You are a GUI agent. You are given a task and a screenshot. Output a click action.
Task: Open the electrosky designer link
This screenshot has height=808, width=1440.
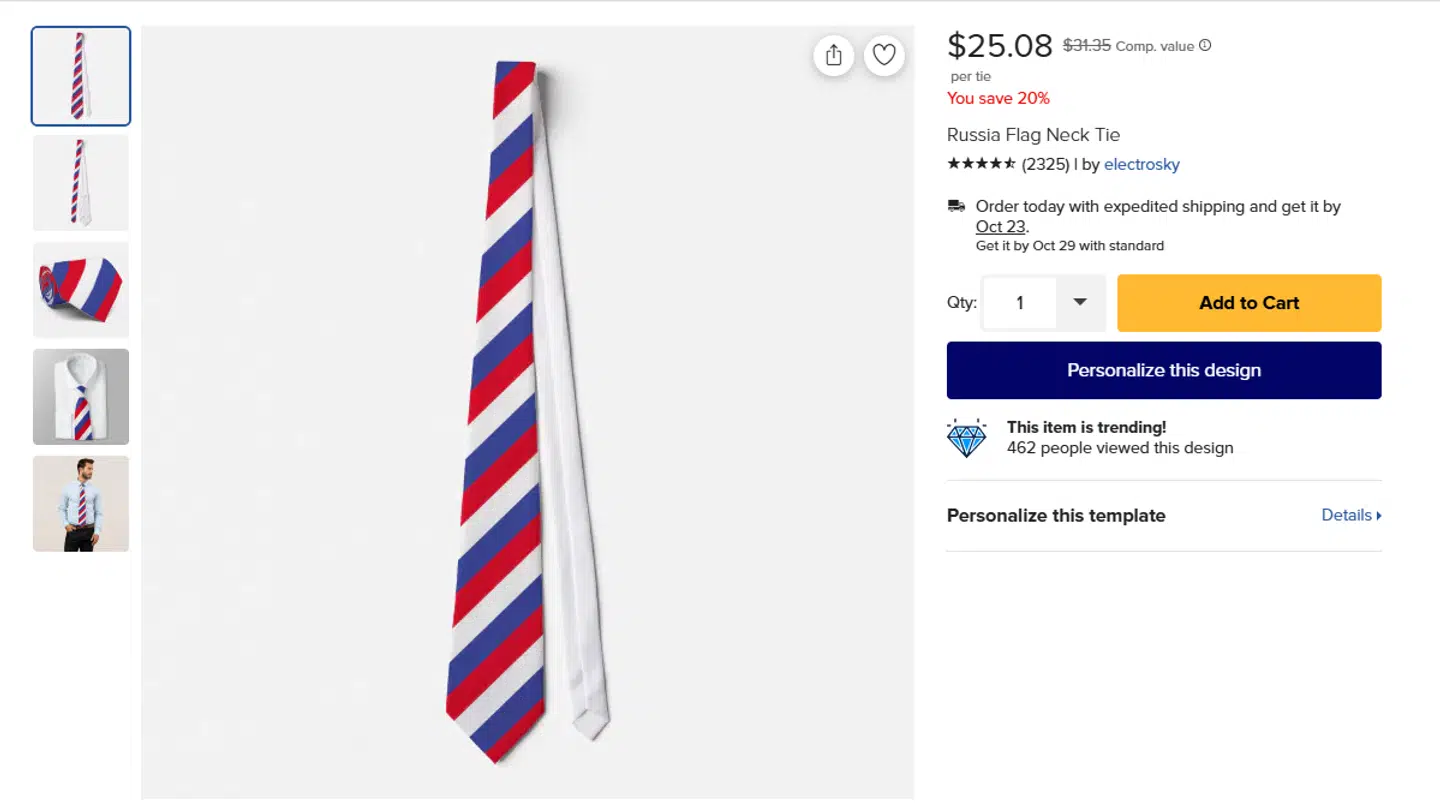[x=1142, y=164]
